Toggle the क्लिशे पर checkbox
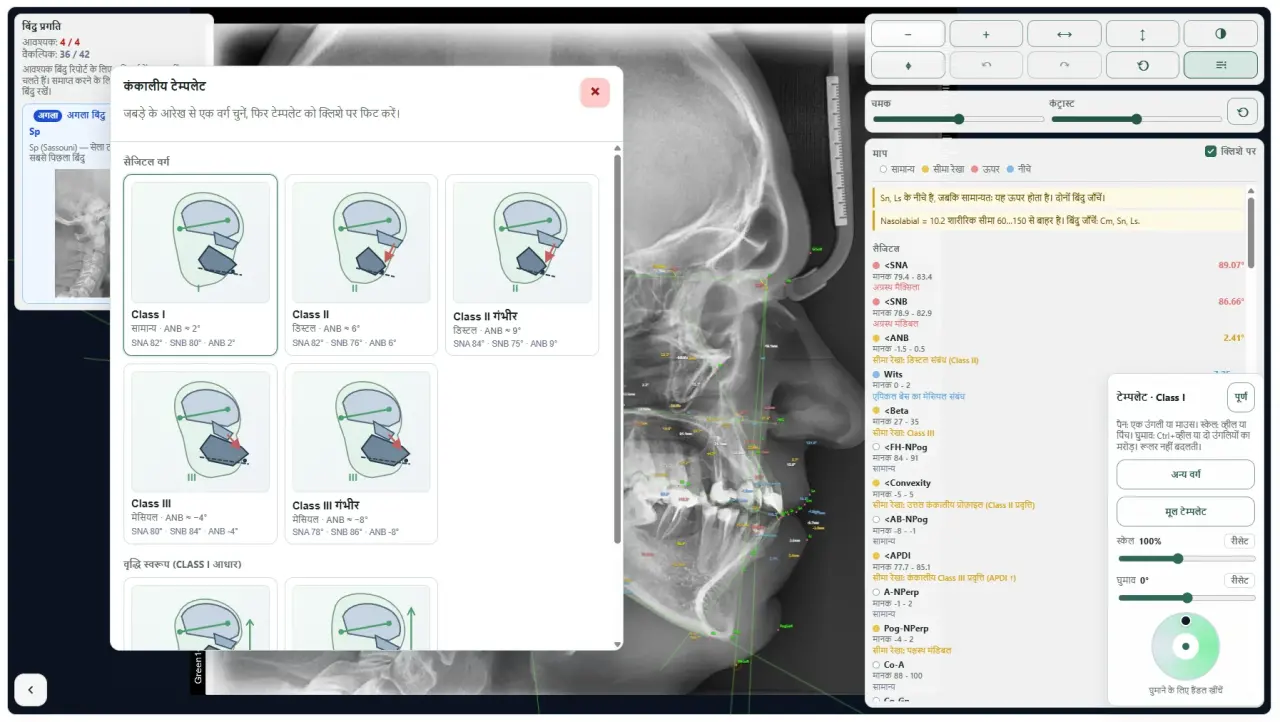Screen dimensions: 1280x722 click(1211, 152)
